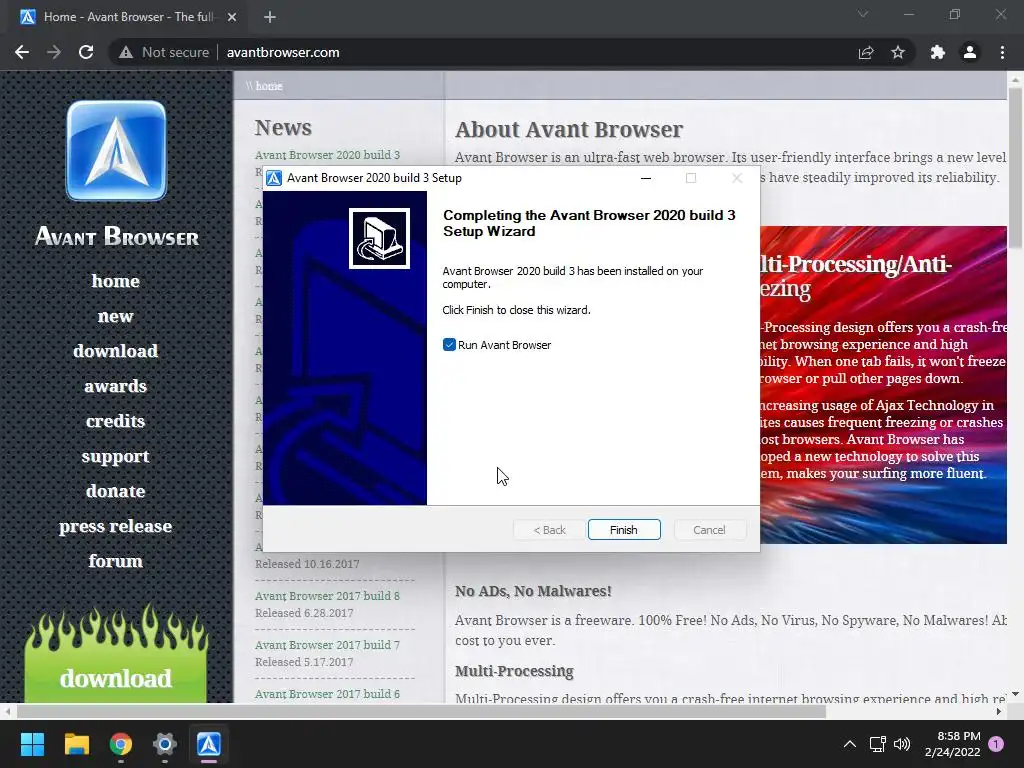Open the awards sidebar link

[x=116, y=386]
